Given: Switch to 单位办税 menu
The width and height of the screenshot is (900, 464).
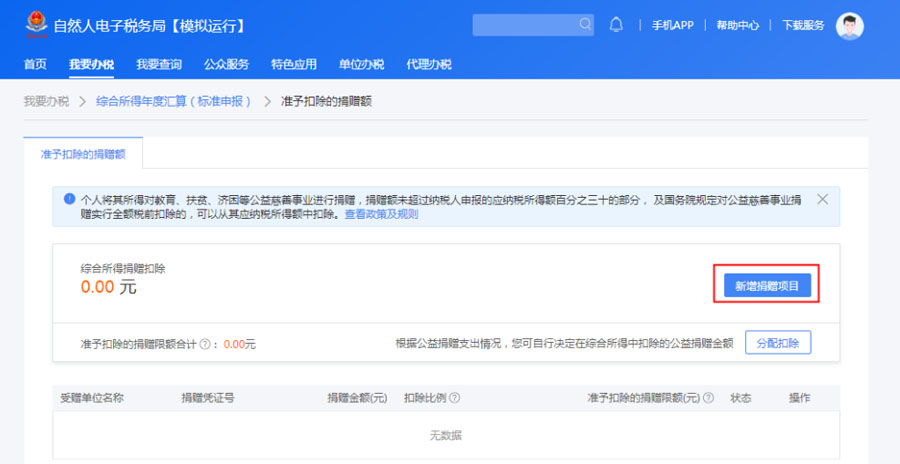Looking at the screenshot, I should (361, 65).
